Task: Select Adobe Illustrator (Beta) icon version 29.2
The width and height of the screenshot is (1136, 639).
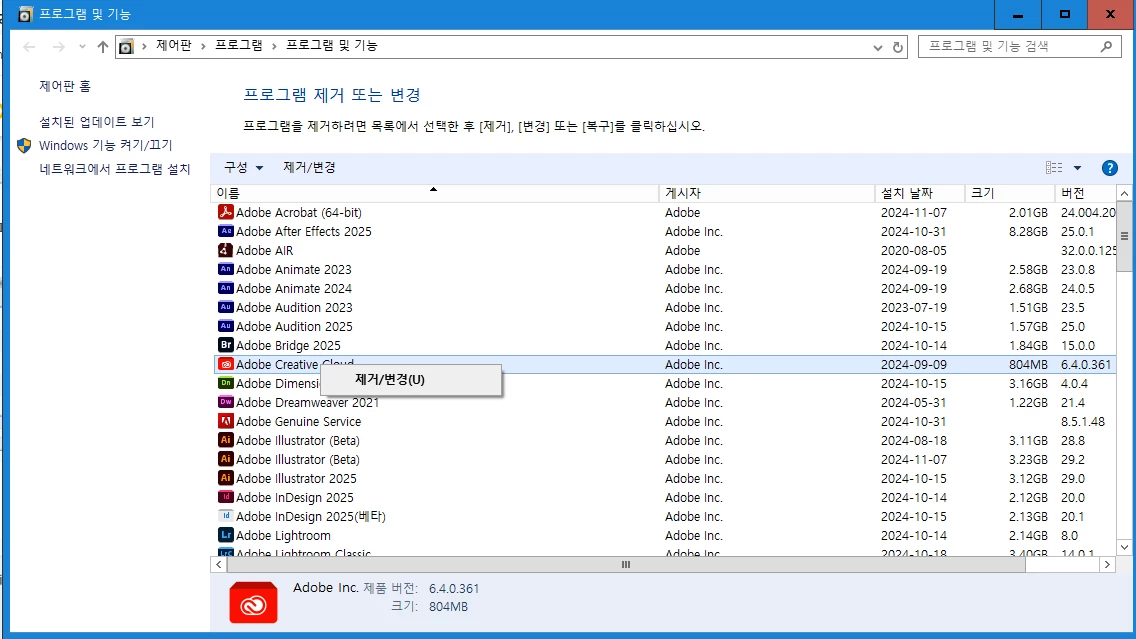Action: point(225,459)
